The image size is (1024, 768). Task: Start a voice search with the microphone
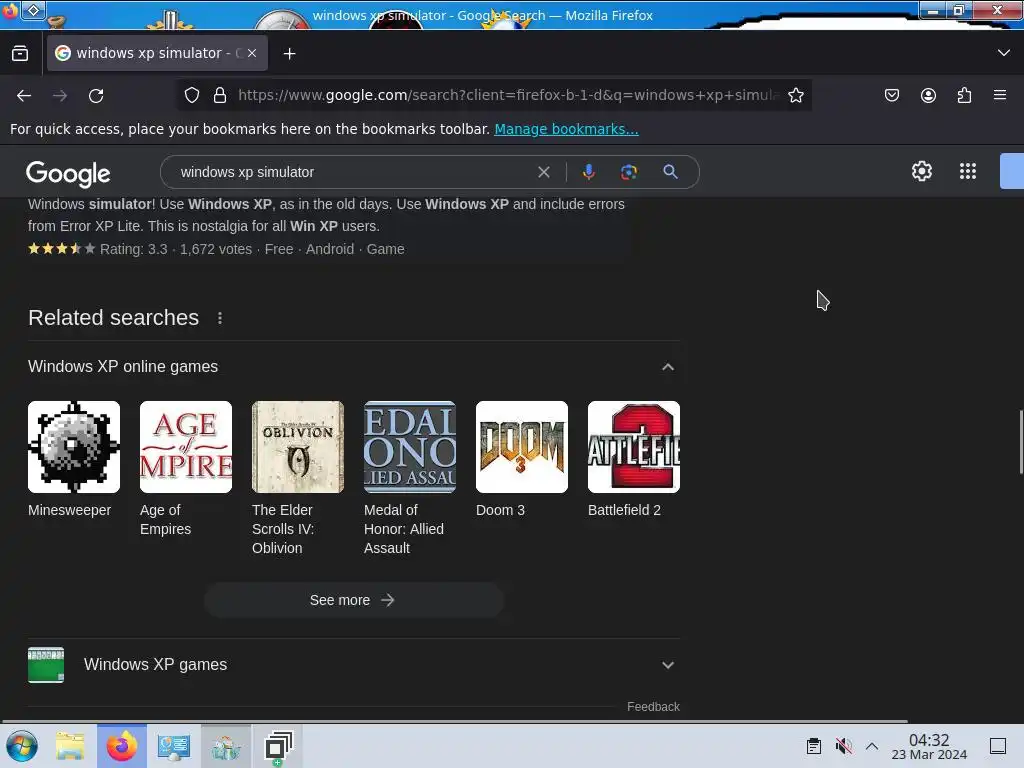pos(588,172)
